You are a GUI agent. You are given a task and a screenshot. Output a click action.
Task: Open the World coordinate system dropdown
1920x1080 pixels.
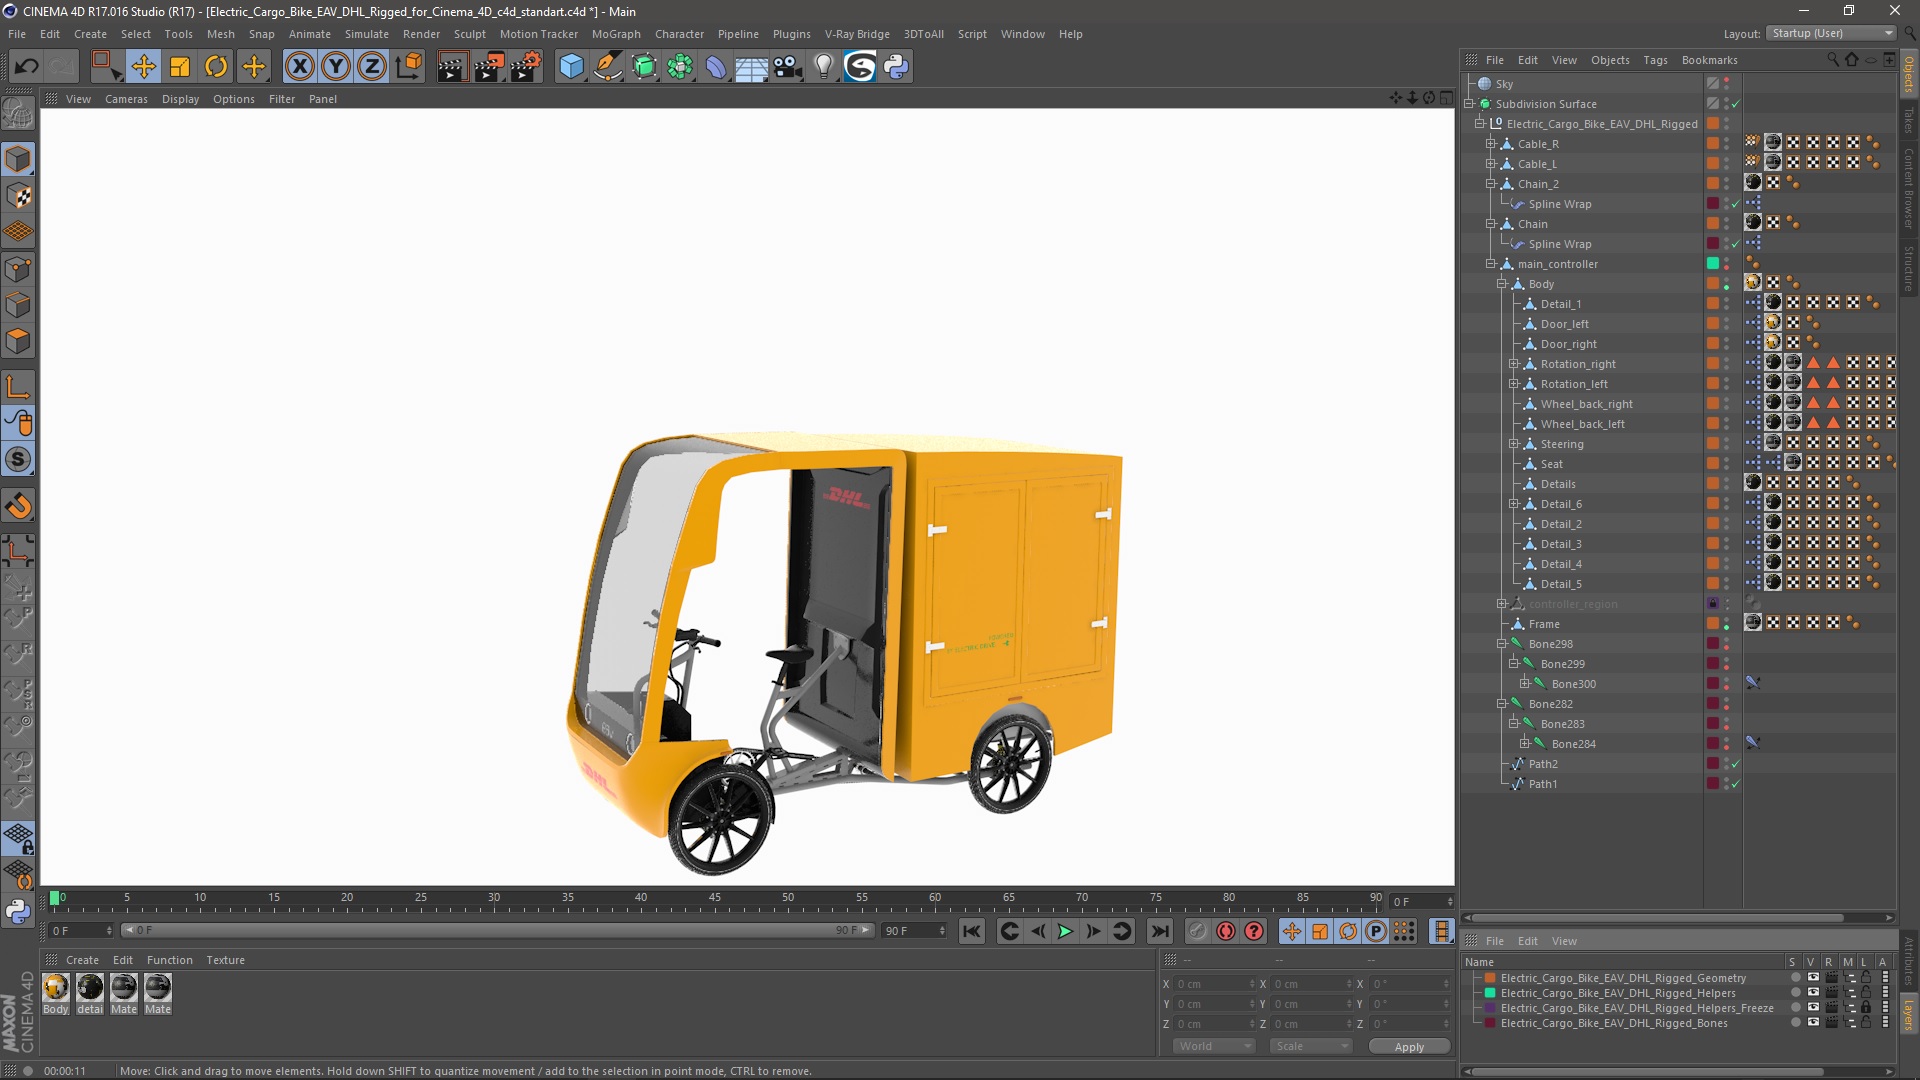[1214, 1046]
